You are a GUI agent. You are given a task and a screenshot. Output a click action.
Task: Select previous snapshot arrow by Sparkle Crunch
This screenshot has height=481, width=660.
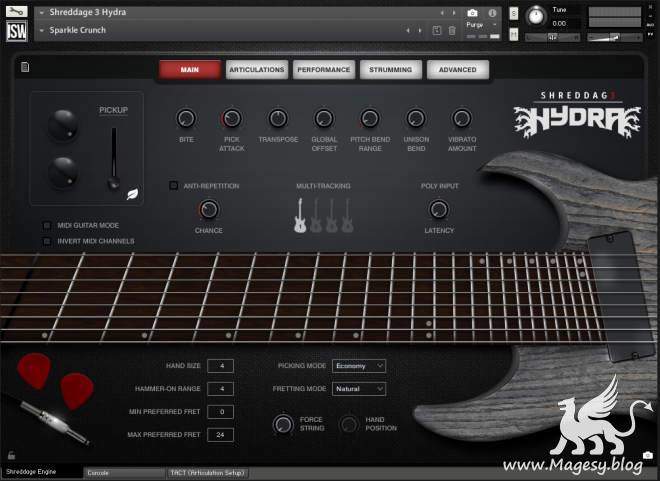pyautogui.click(x=407, y=30)
